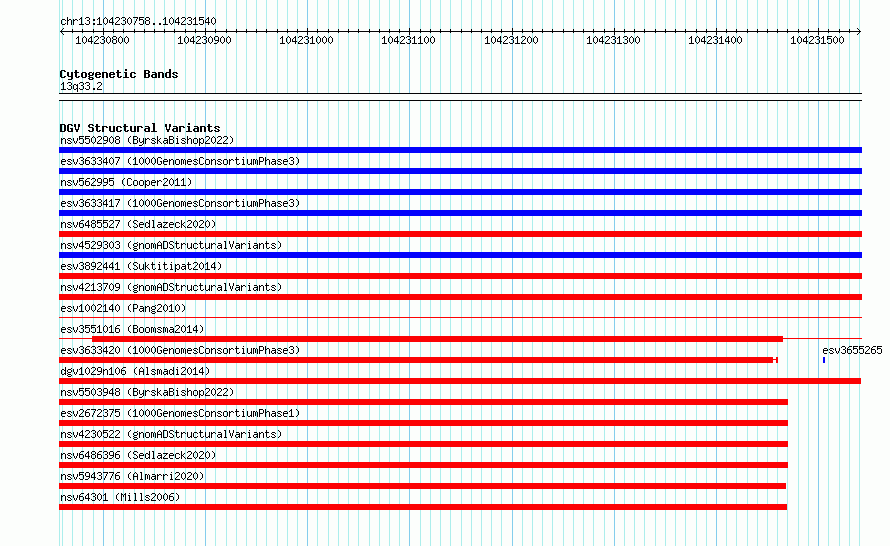Click the Cytogenetic Bands track title
Viewport: 890px width, 546px height.
tap(119, 74)
